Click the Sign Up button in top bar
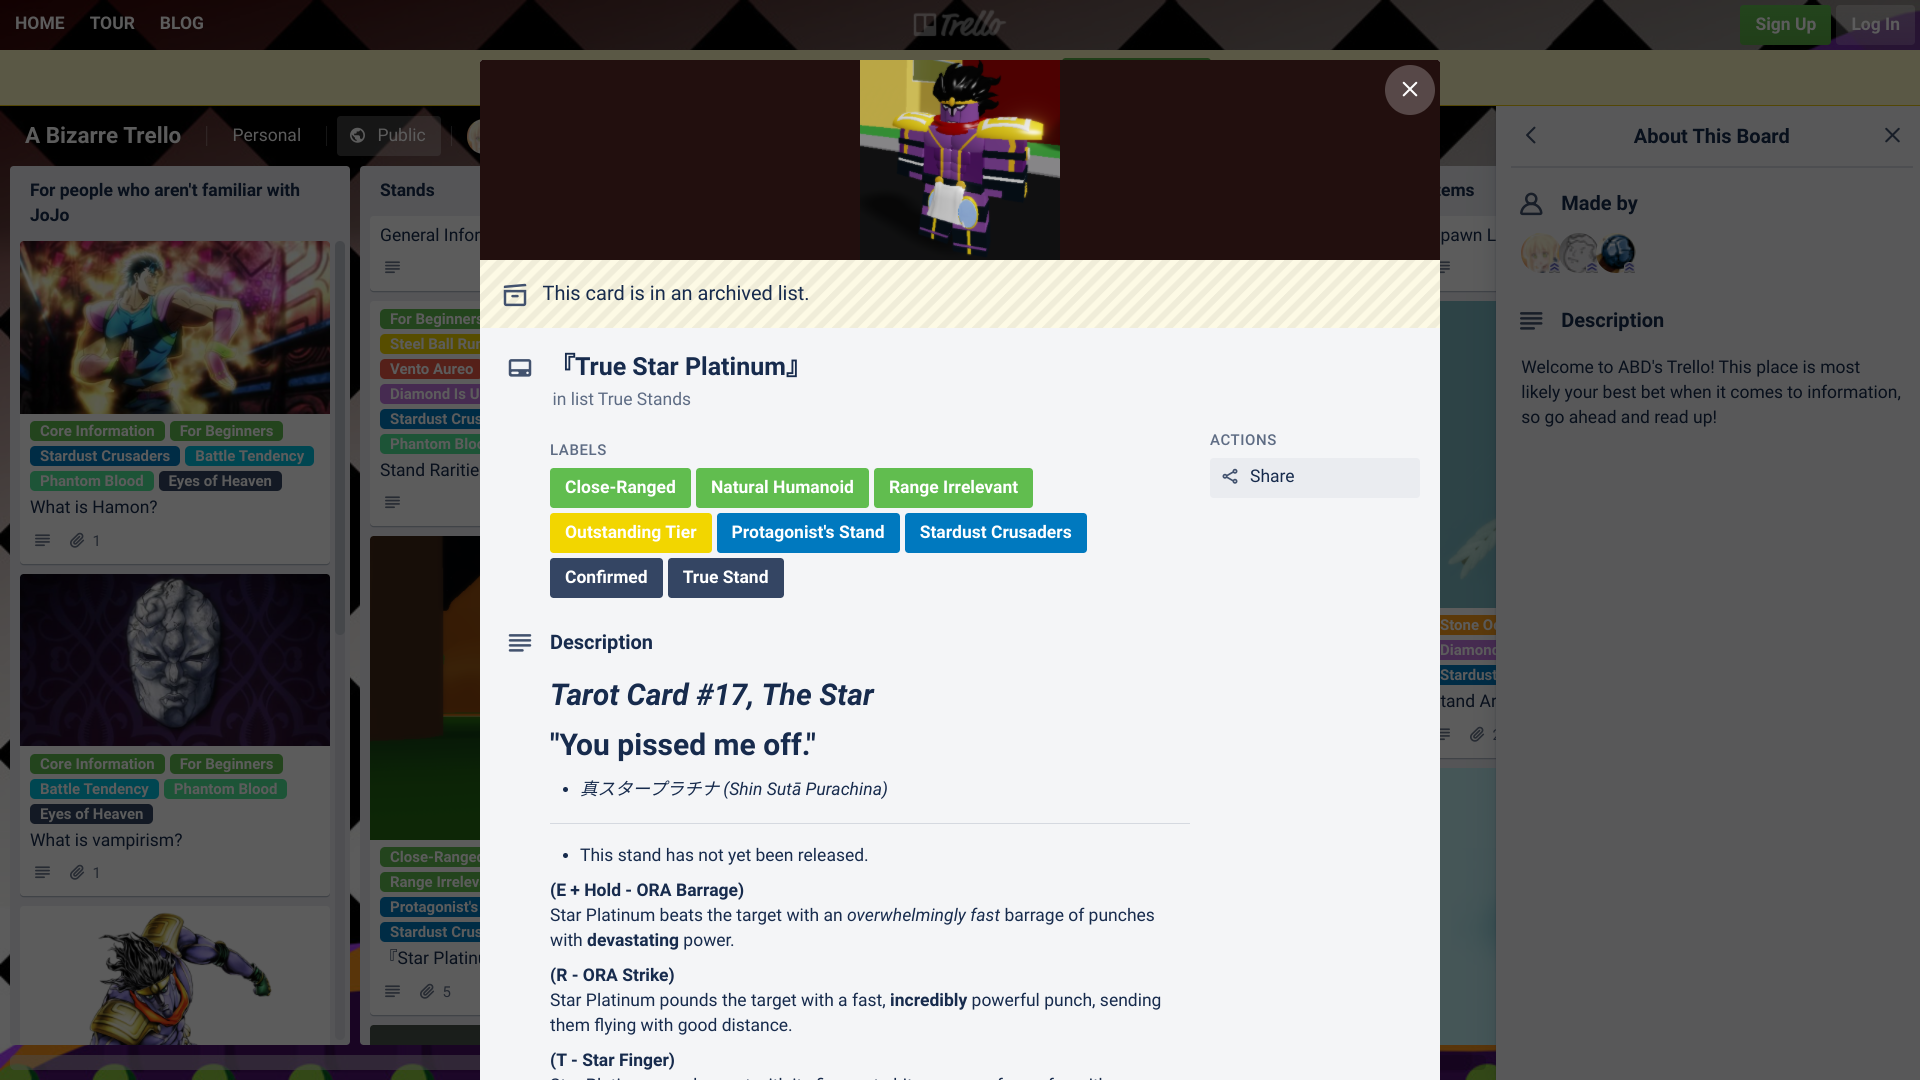 point(1784,24)
